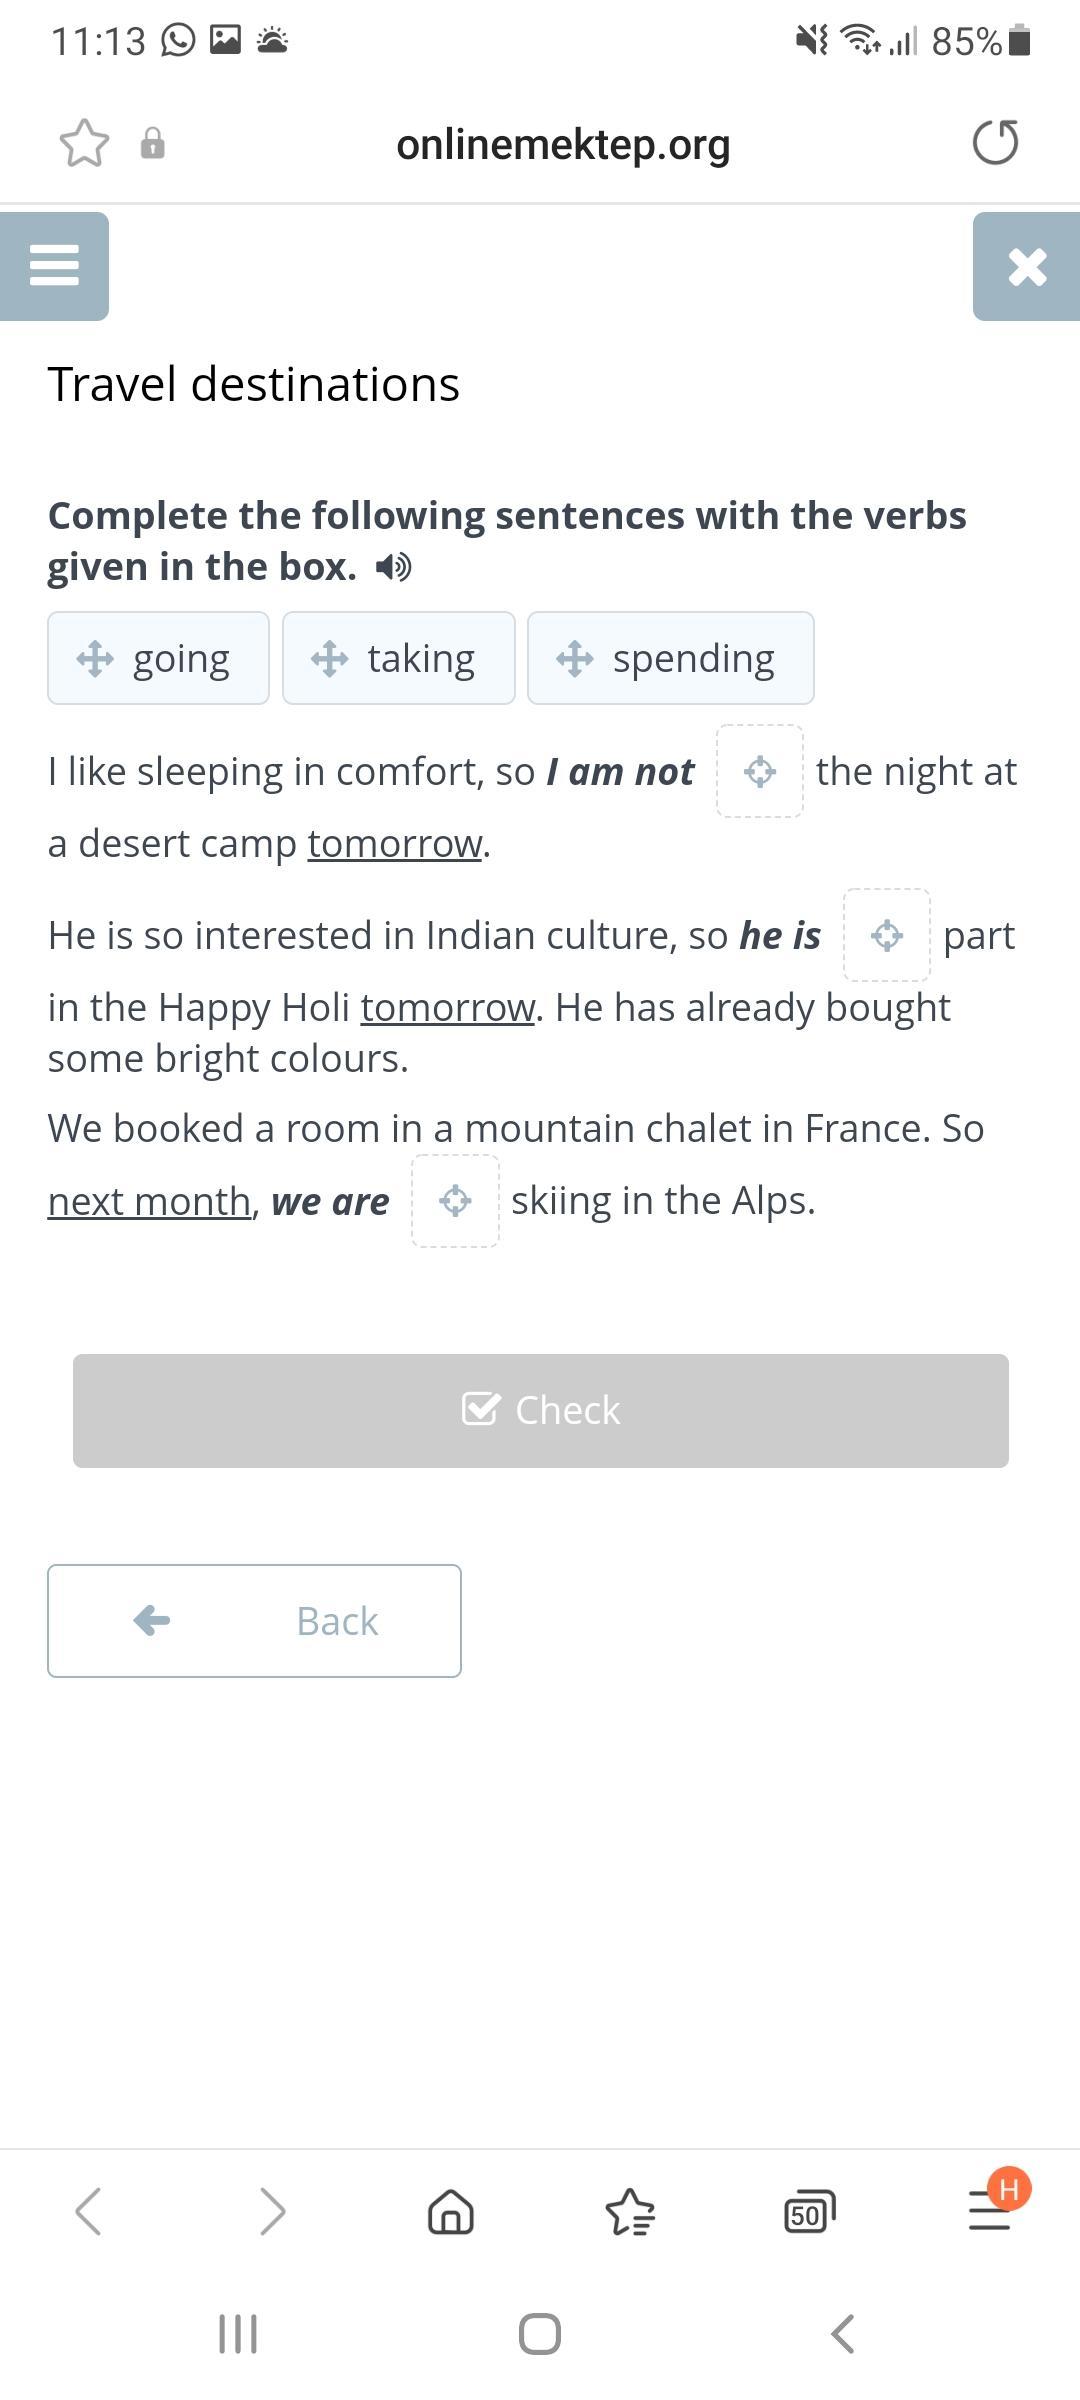Click the Check button
Screen dimensions: 1080x2400
point(541,1410)
